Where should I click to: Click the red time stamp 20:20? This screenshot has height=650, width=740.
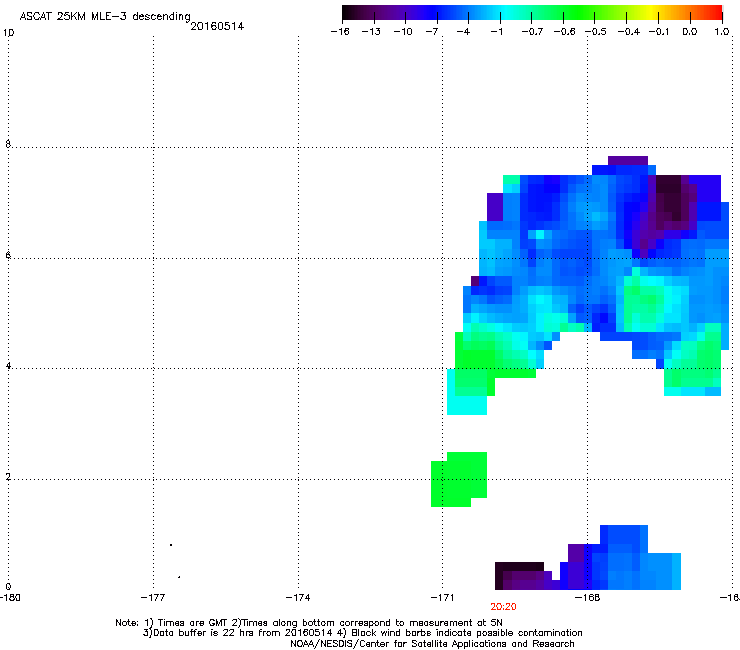click(x=503, y=607)
